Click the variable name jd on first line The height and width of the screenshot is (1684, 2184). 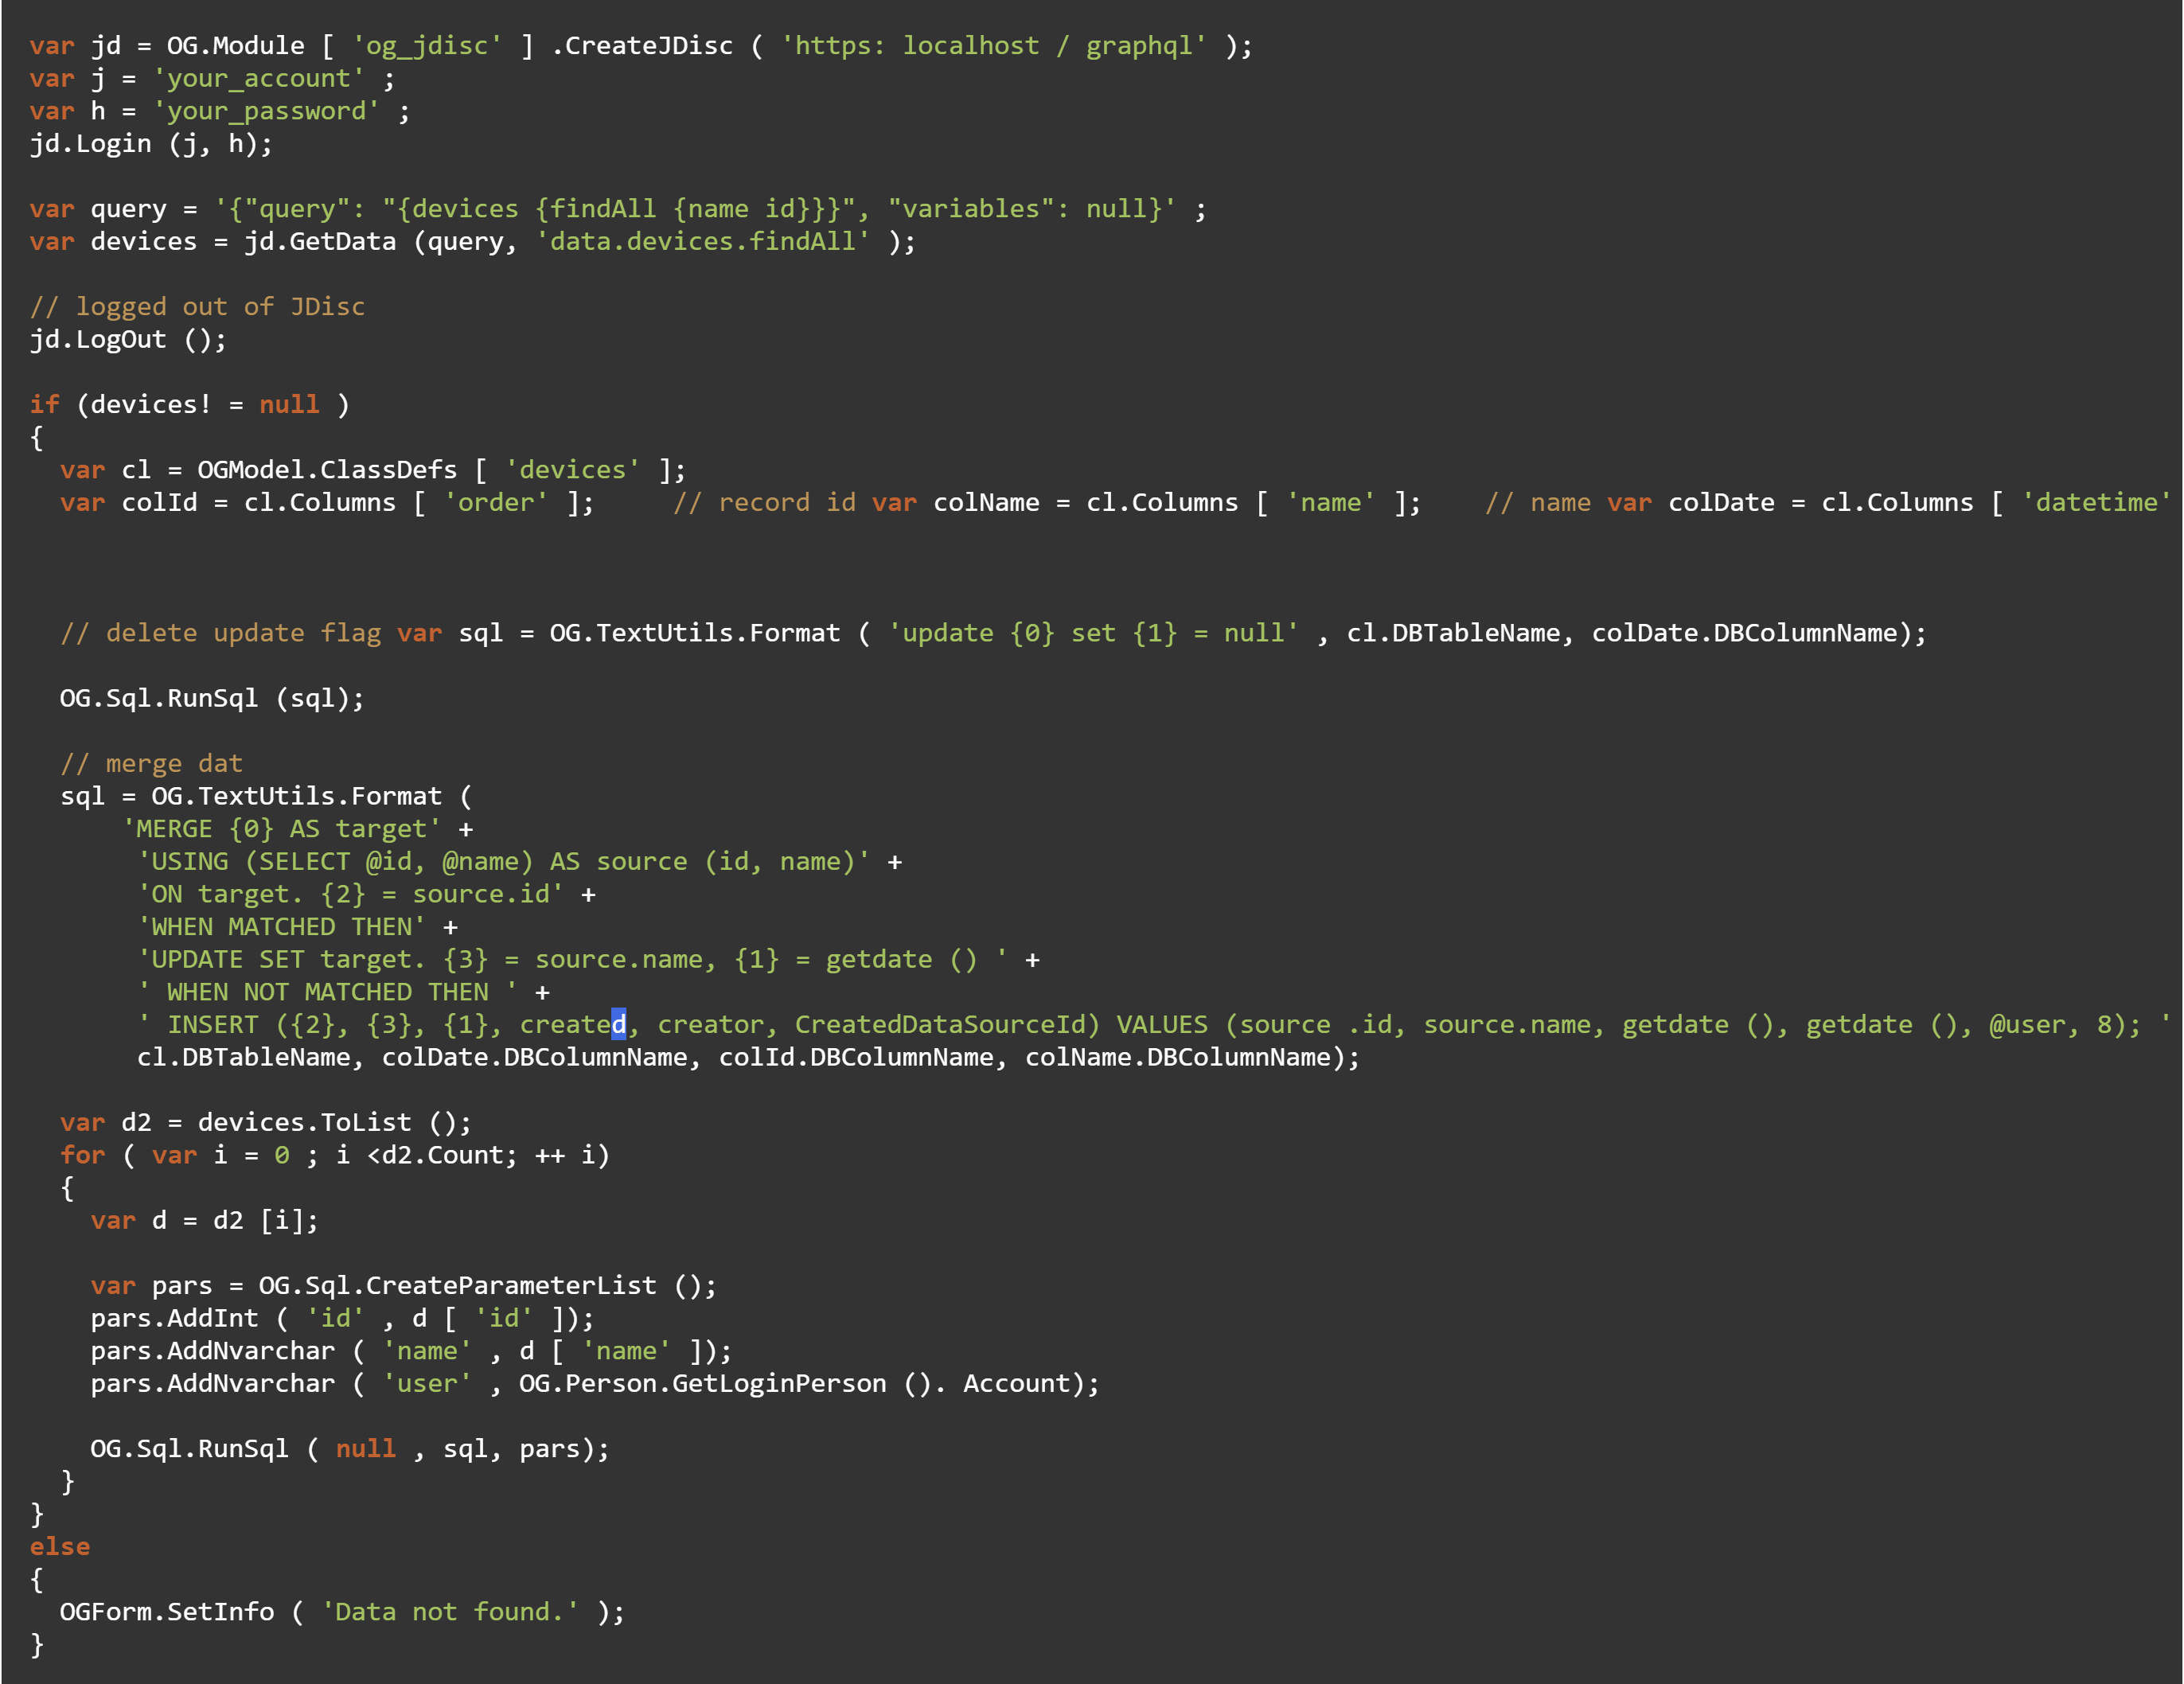[x=107, y=45]
